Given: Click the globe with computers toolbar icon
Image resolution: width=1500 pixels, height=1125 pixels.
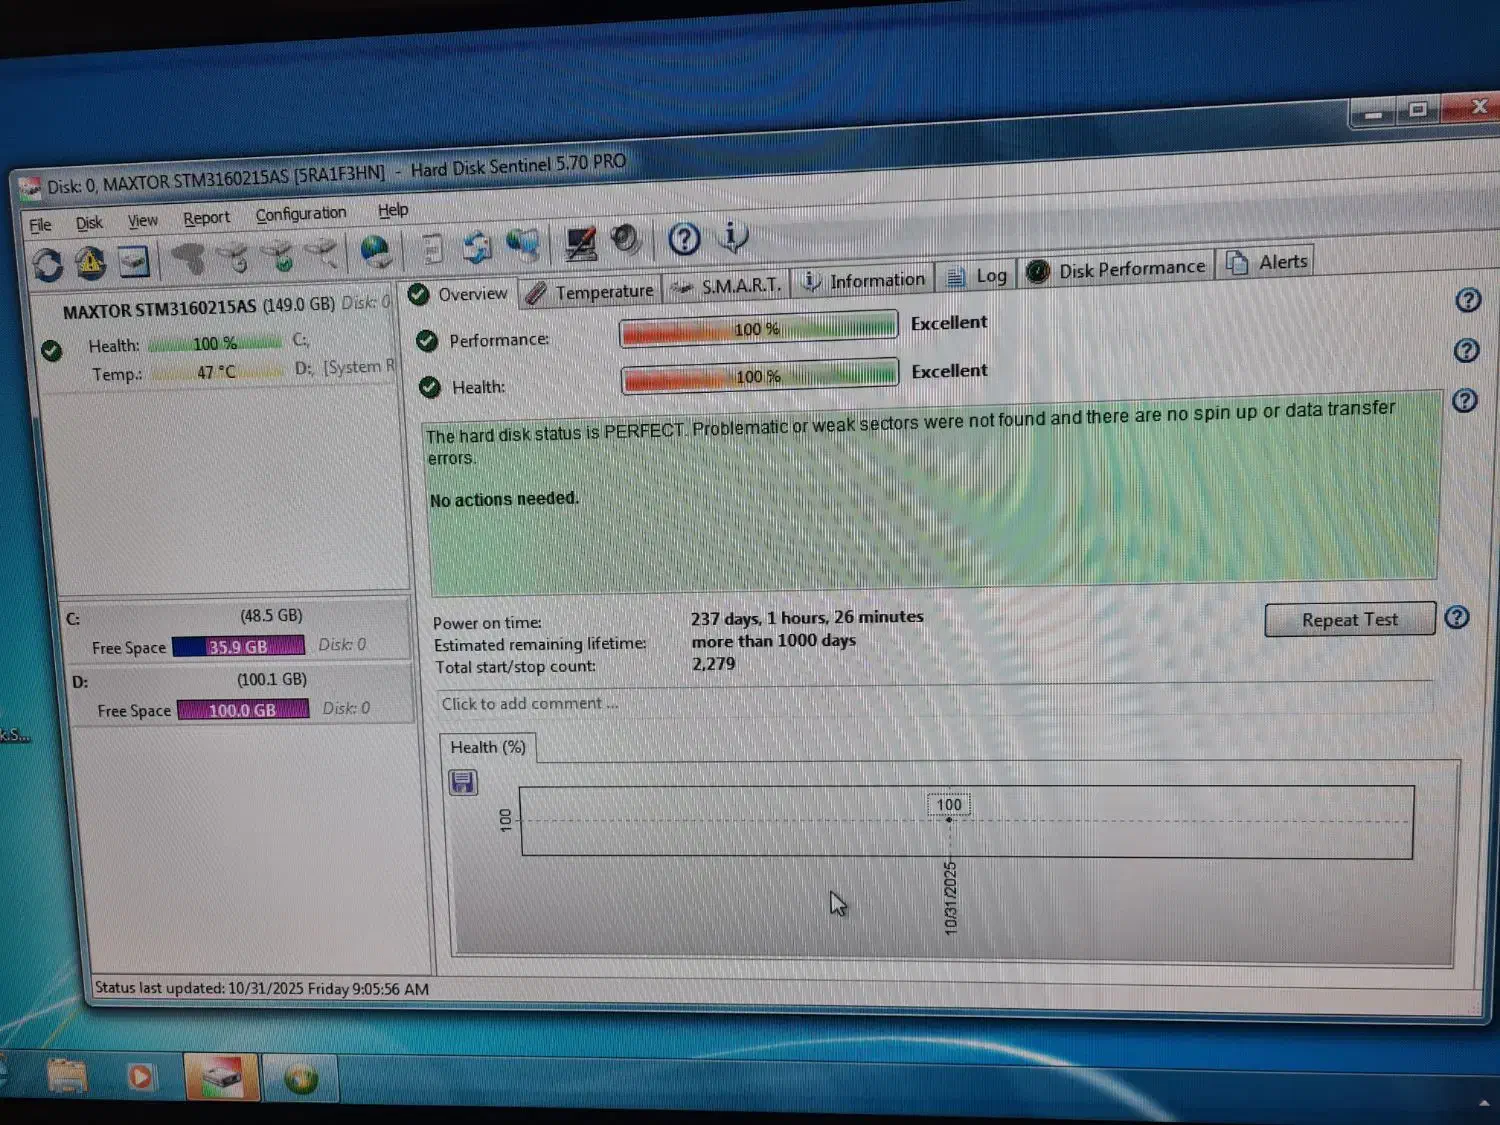Looking at the screenshot, I should coord(522,245).
